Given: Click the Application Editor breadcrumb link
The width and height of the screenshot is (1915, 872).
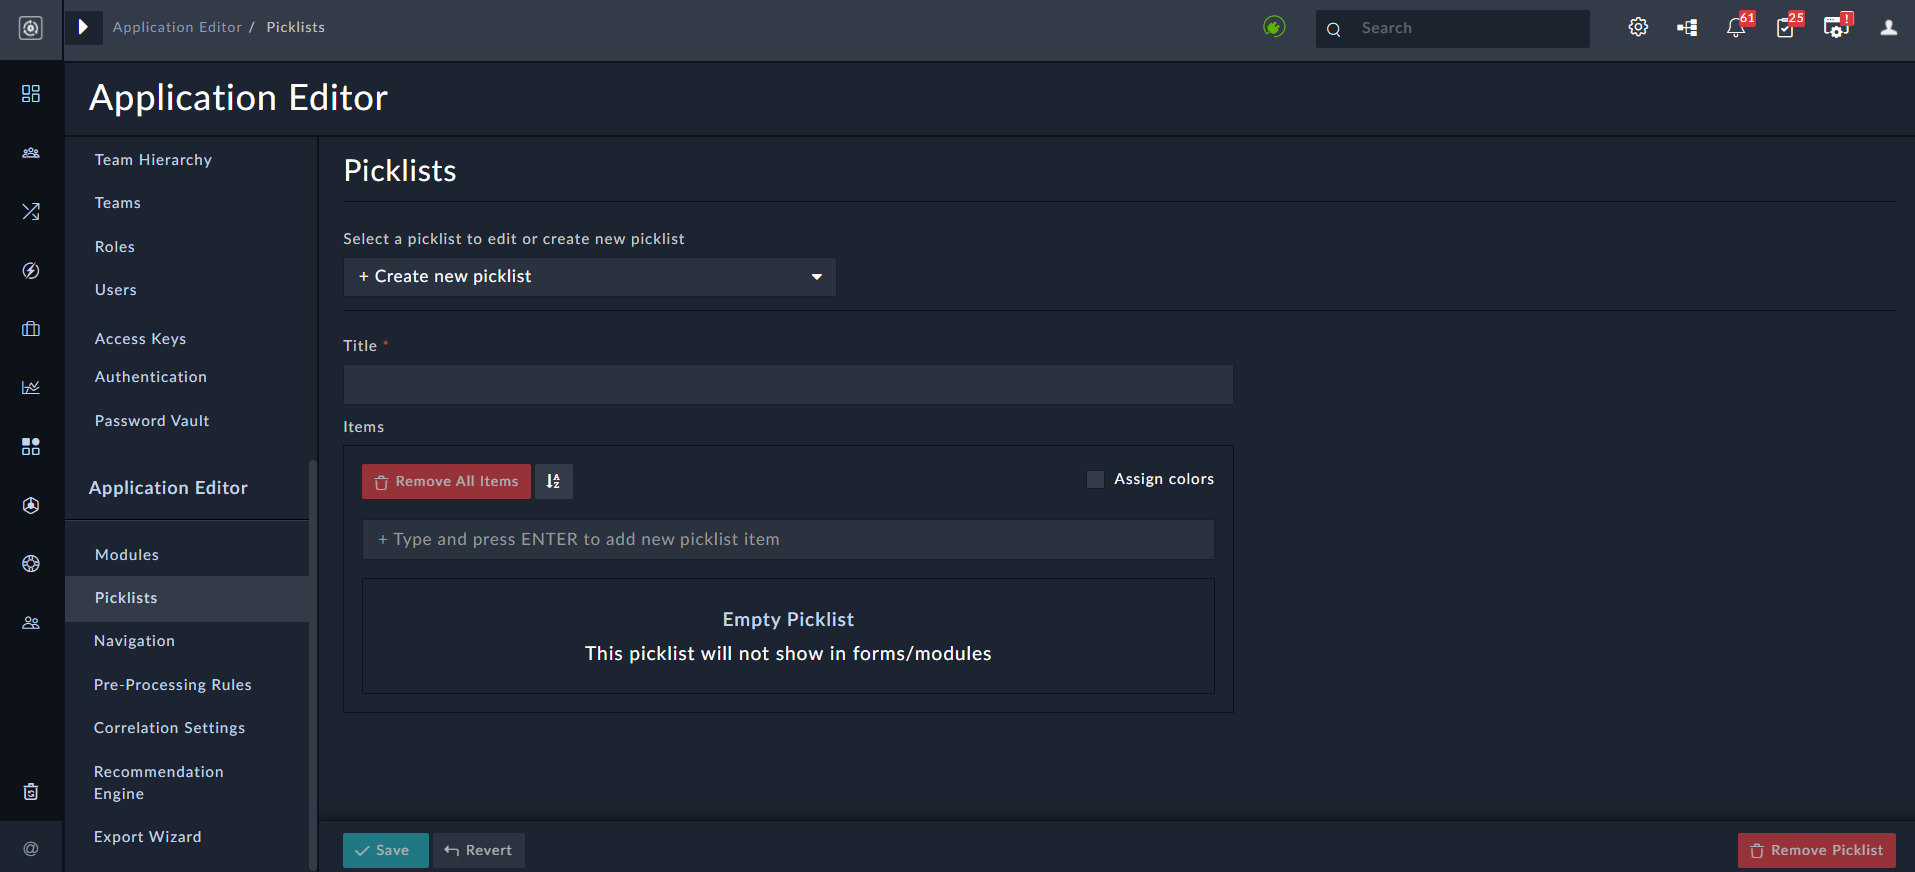Looking at the screenshot, I should click(177, 27).
